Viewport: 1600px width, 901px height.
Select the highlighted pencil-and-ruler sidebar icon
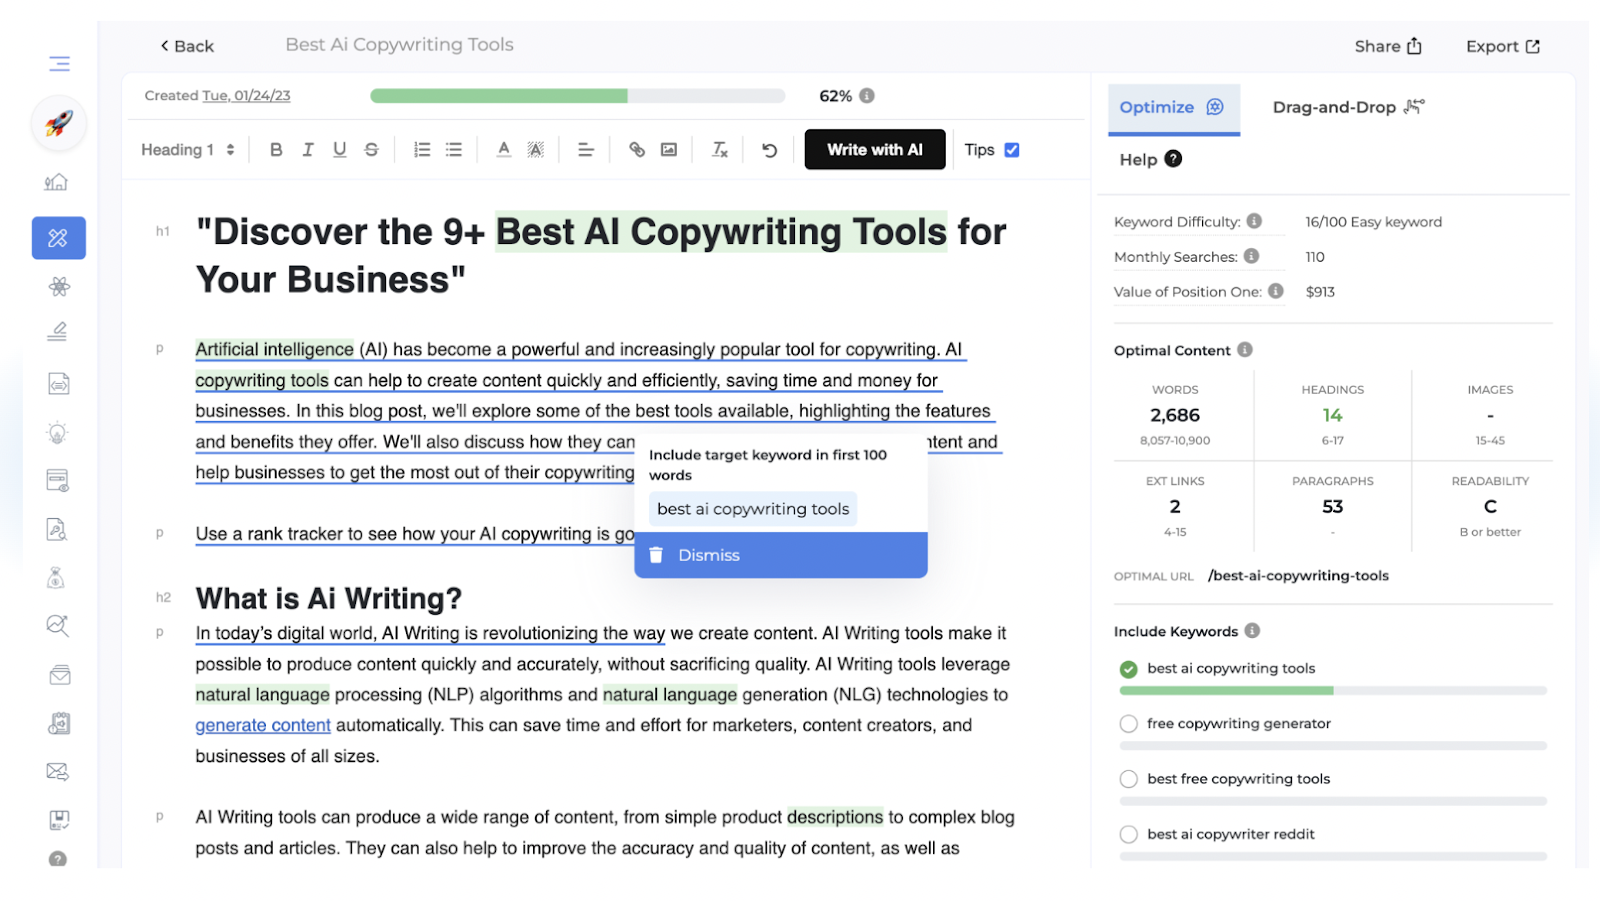coord(59,238)
